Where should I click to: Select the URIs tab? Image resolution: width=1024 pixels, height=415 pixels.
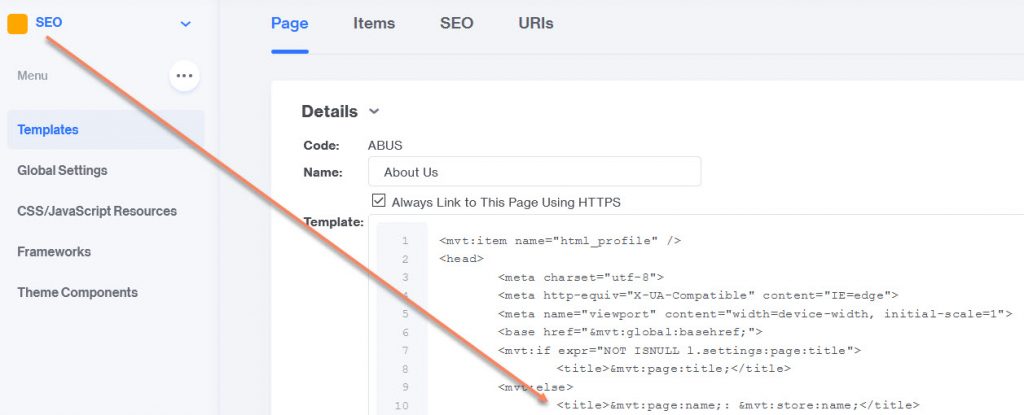point(536,24)
